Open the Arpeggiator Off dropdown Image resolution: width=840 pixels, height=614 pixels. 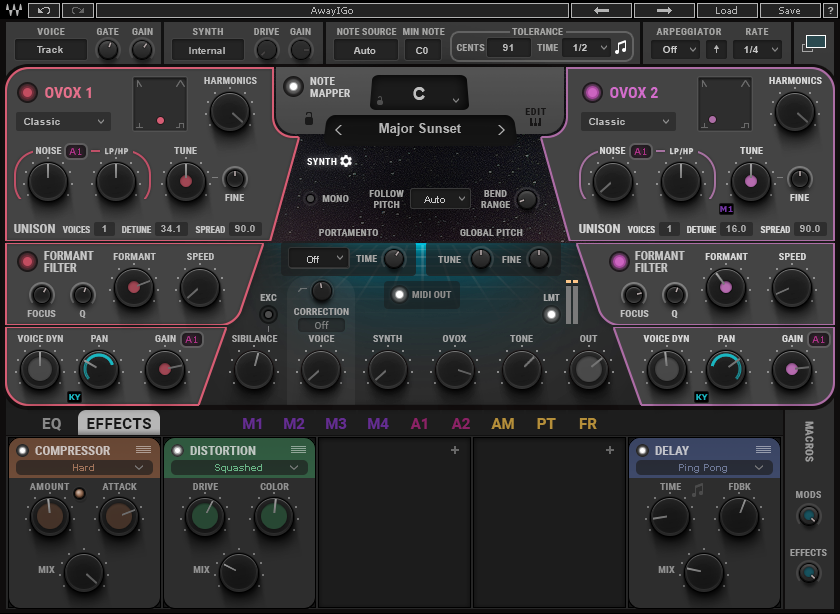tap(675, 49)
